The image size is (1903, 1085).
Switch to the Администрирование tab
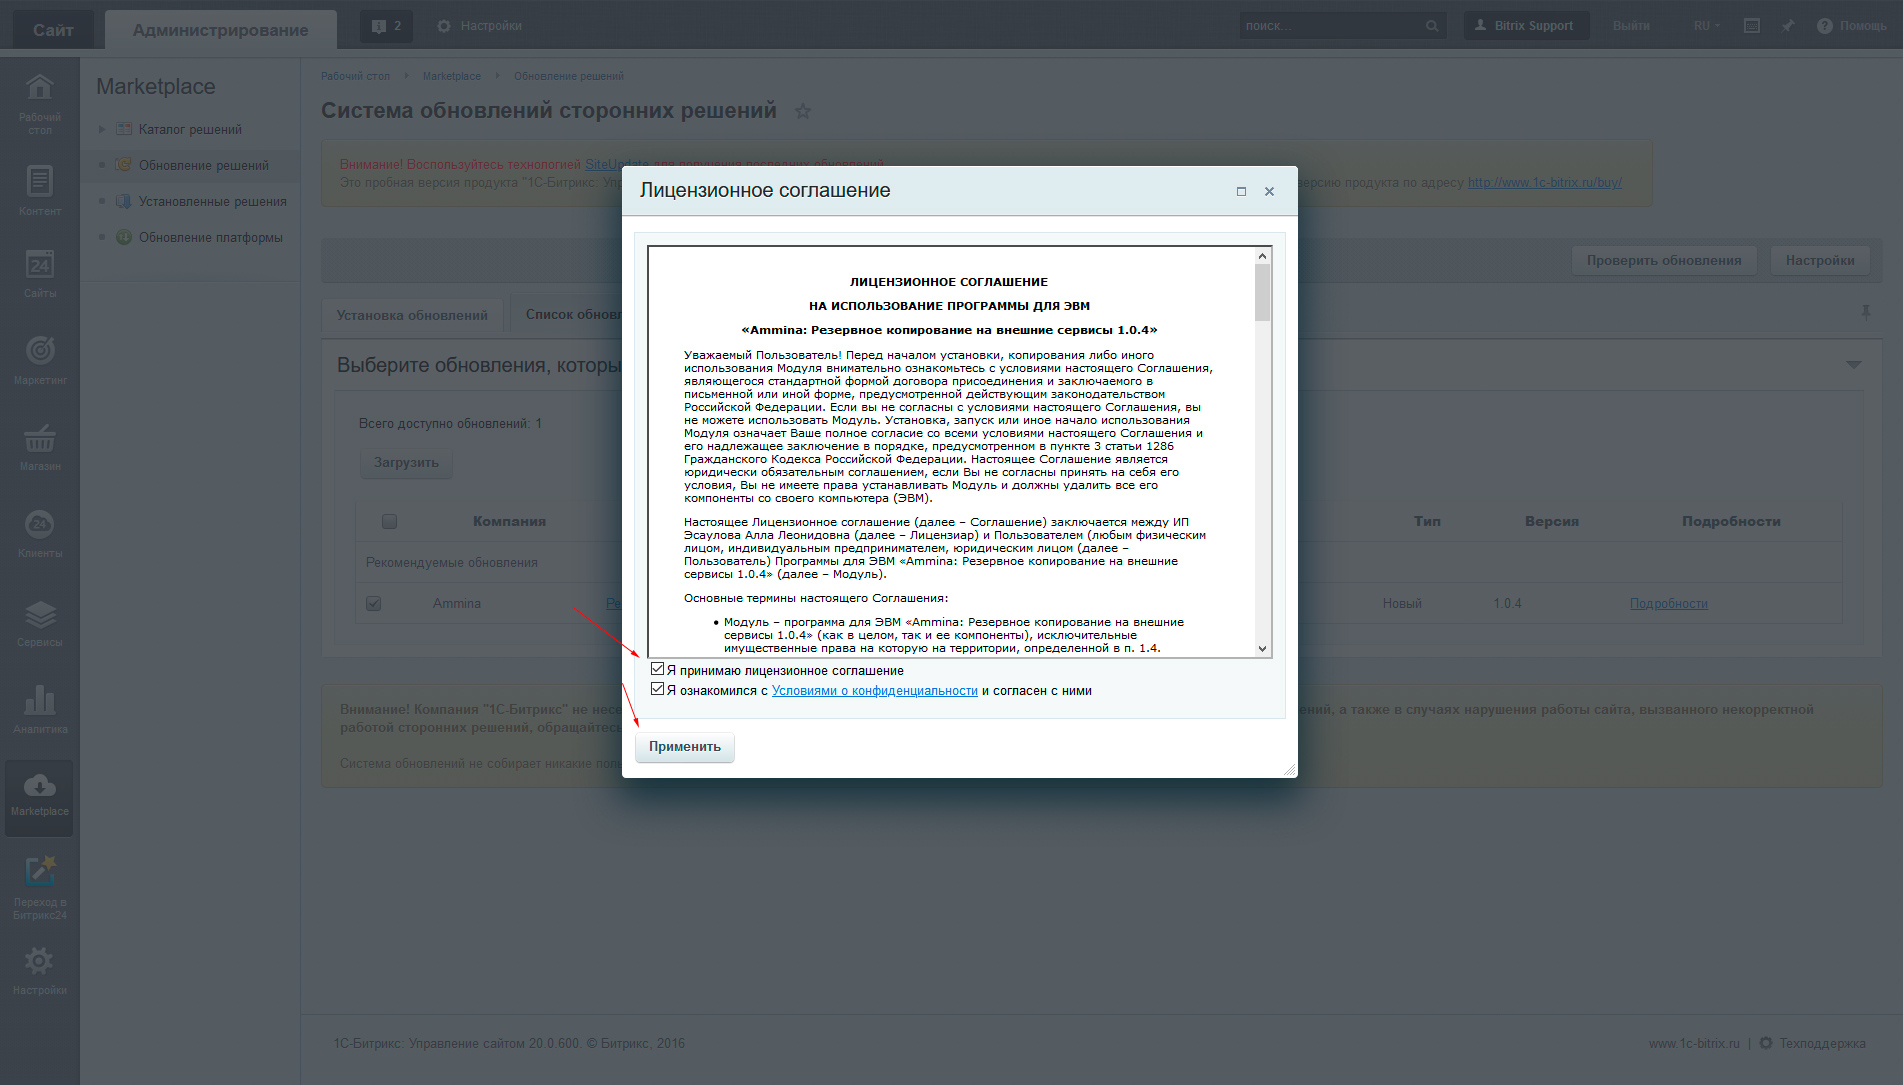220,30
